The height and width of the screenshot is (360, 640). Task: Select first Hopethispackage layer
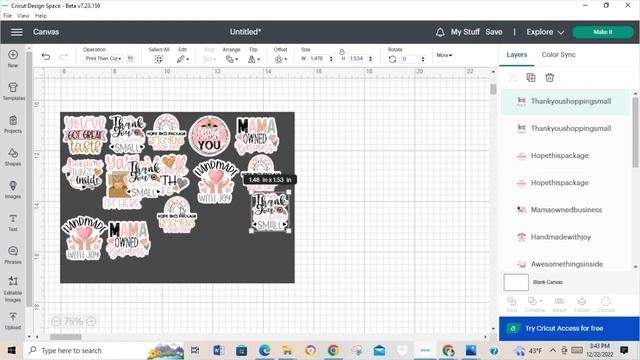tap(565, 156)
